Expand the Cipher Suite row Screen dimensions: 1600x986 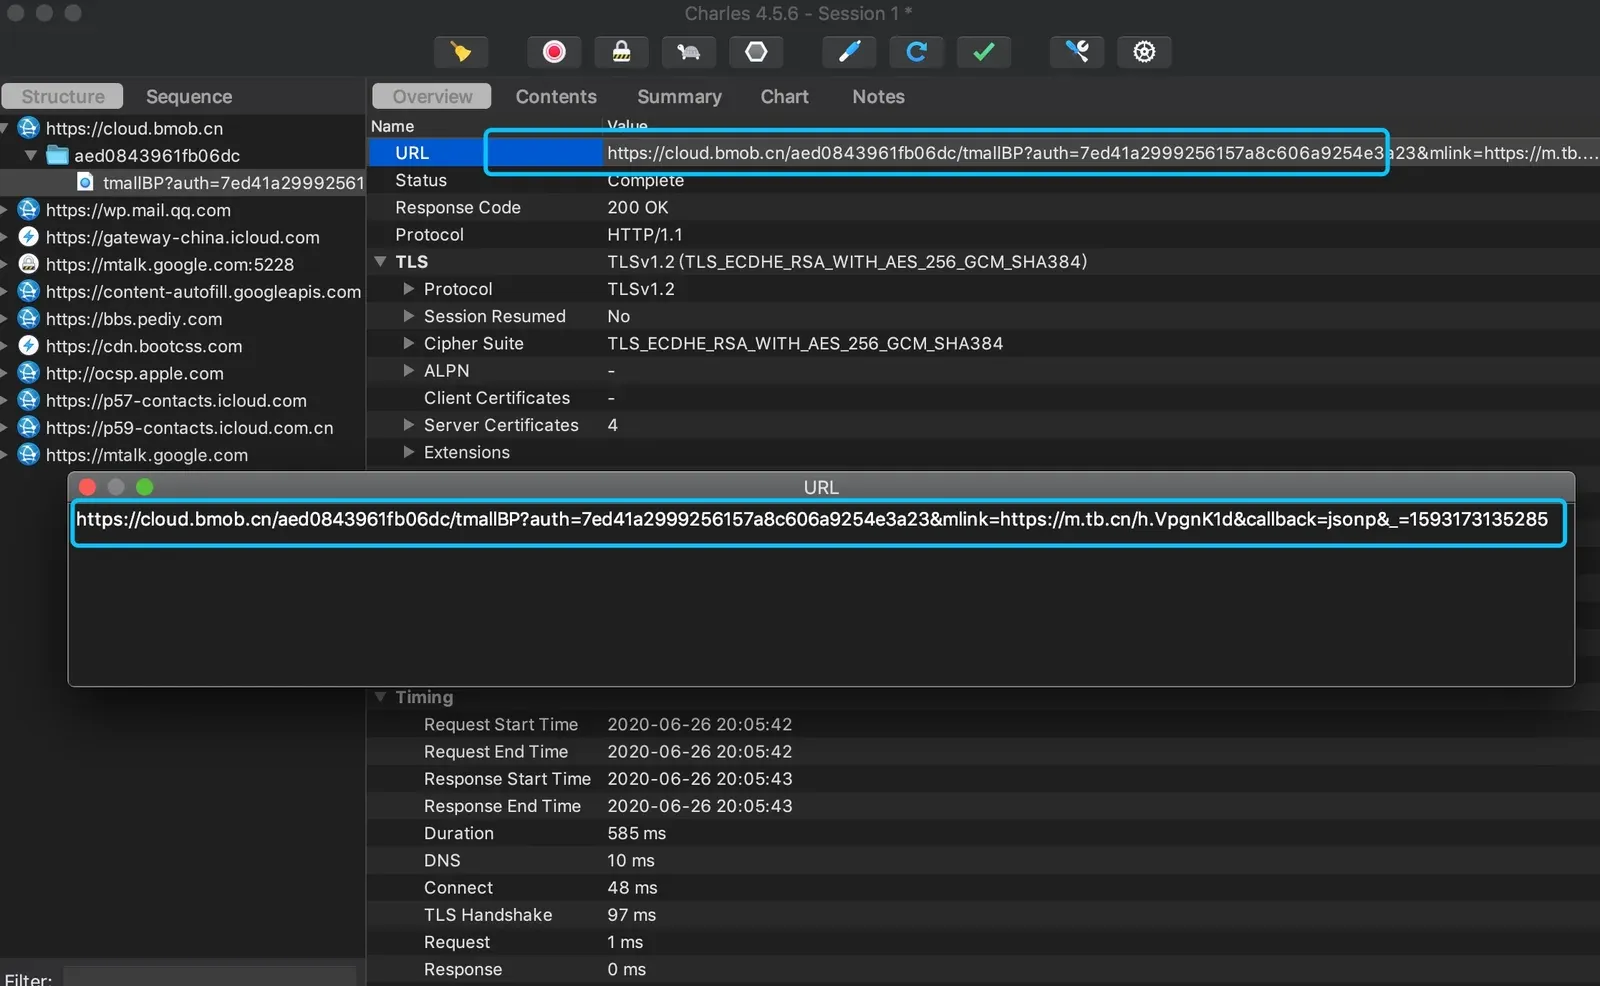pyautogui.click(x=408, y=343)
